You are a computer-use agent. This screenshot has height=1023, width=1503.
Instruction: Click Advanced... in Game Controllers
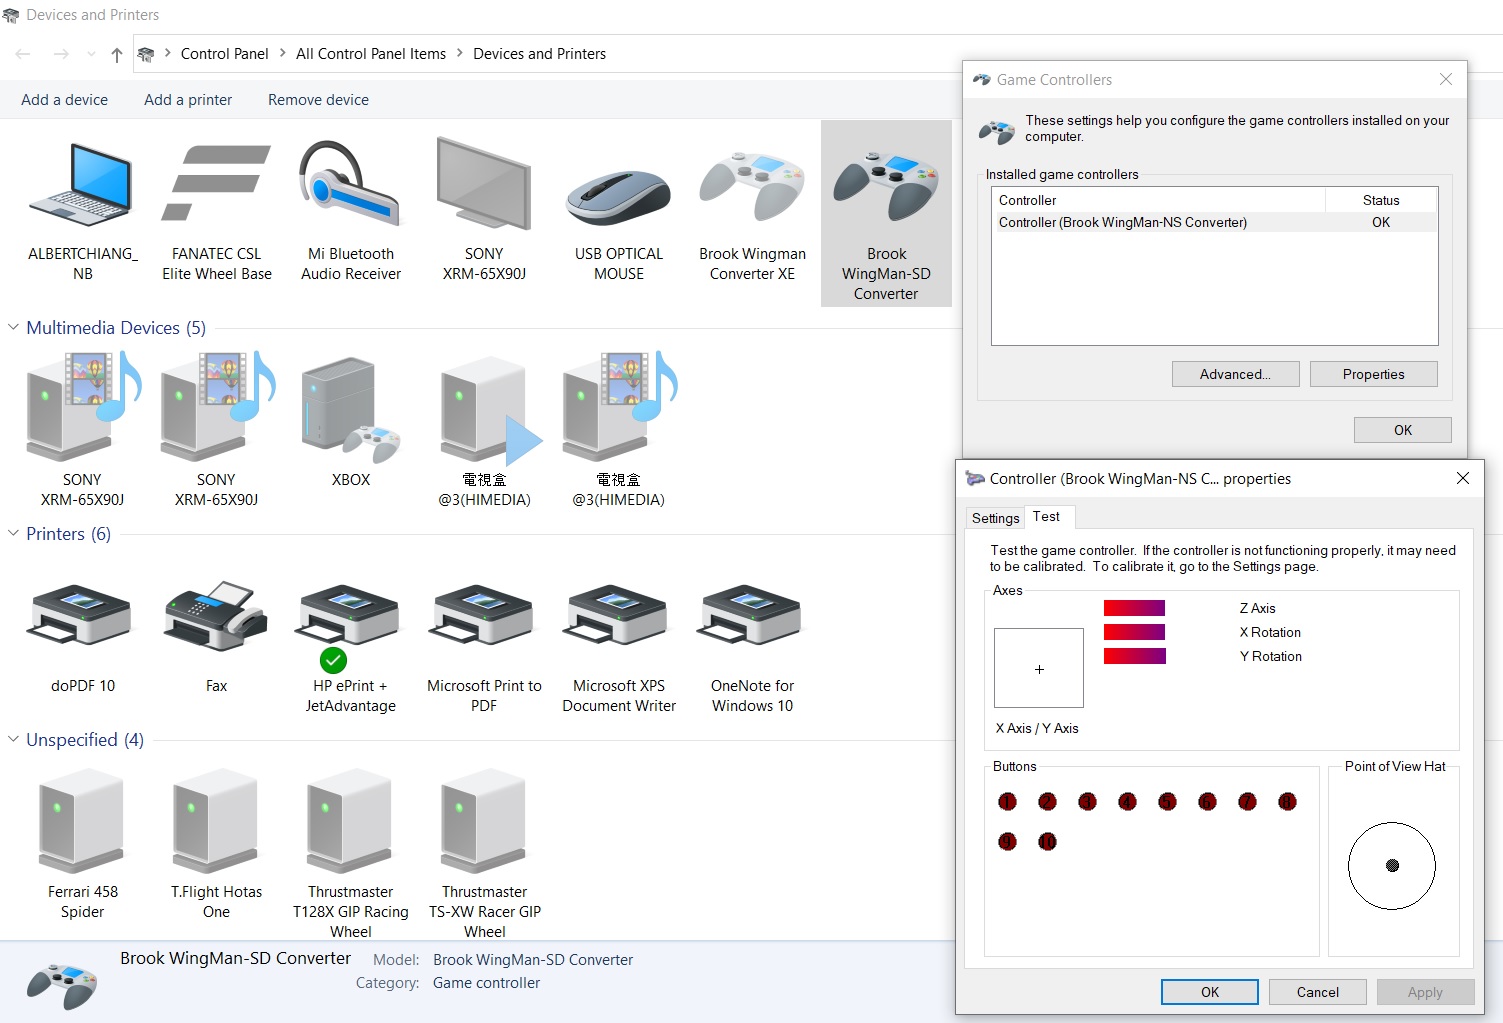1235,374
